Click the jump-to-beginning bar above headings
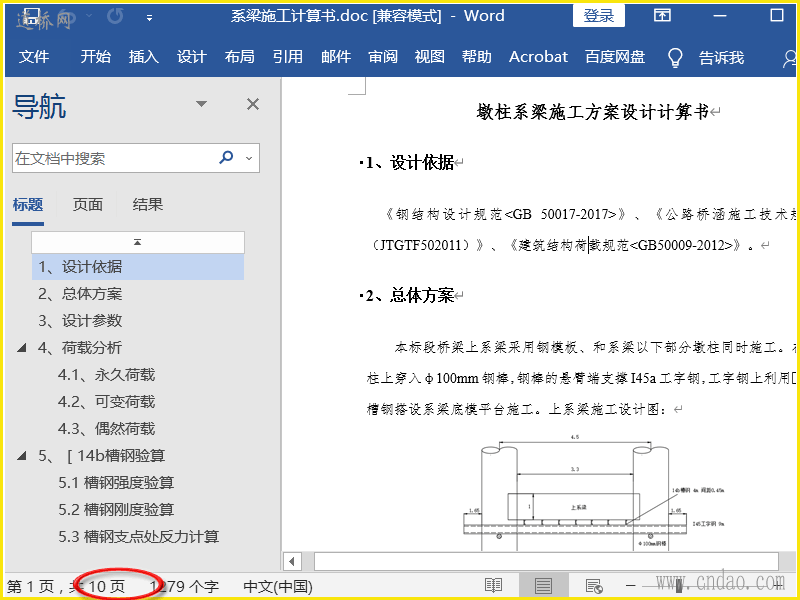This screenshot has height=600, width=800. [x=138, y=242]
